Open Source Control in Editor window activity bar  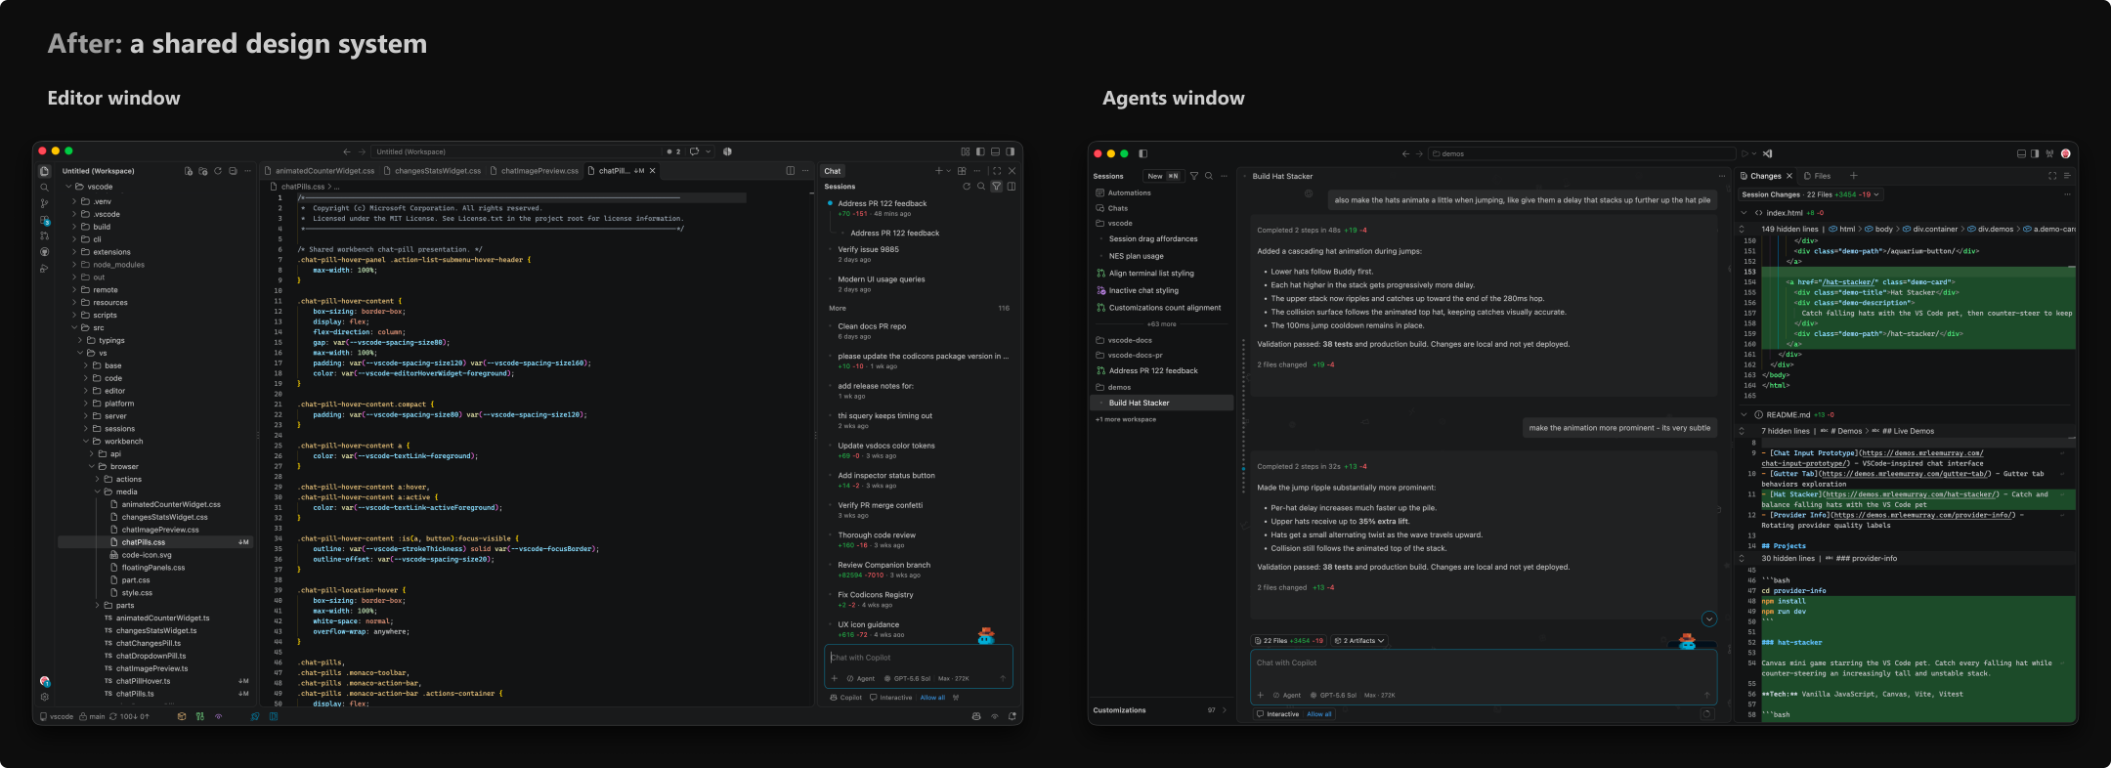[44, 203]
